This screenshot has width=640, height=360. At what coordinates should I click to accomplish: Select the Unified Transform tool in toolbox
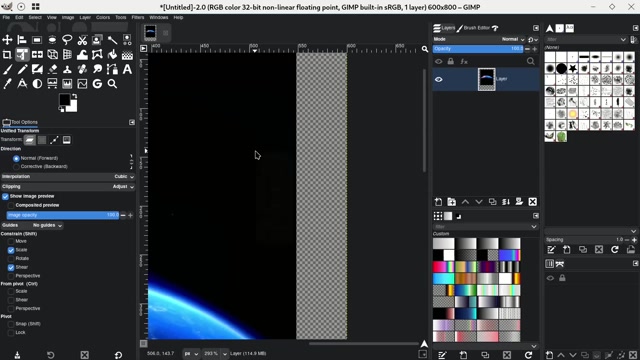pyautogui.click(x=22, y=54)
